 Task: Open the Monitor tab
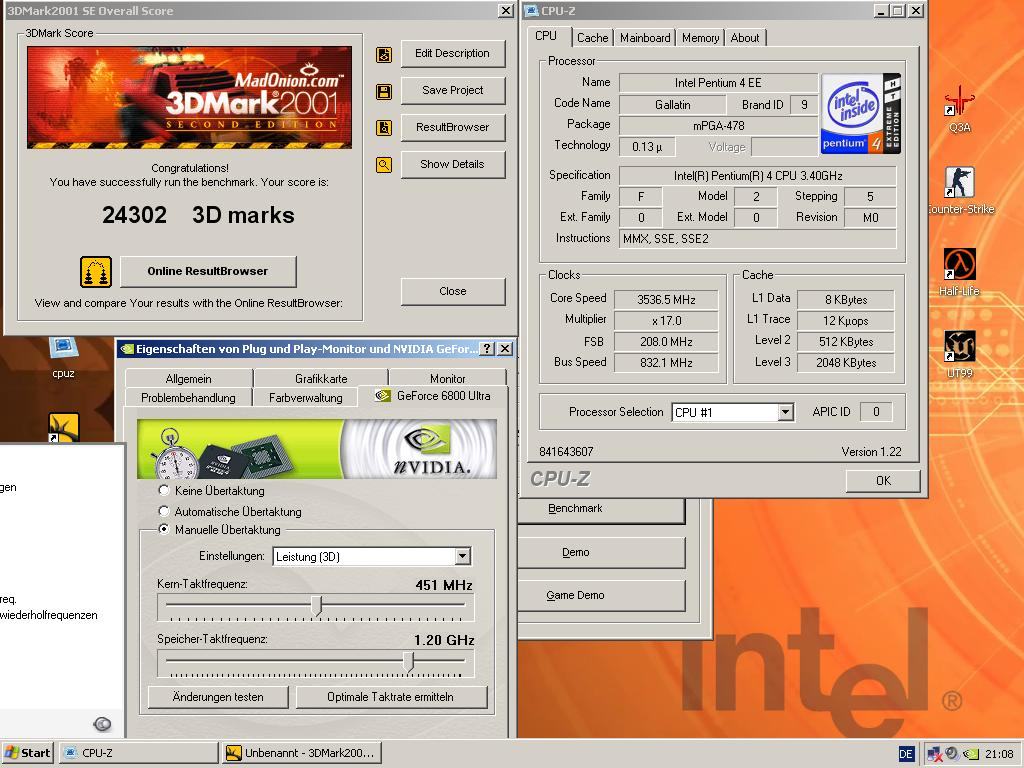tap(447, 379)
